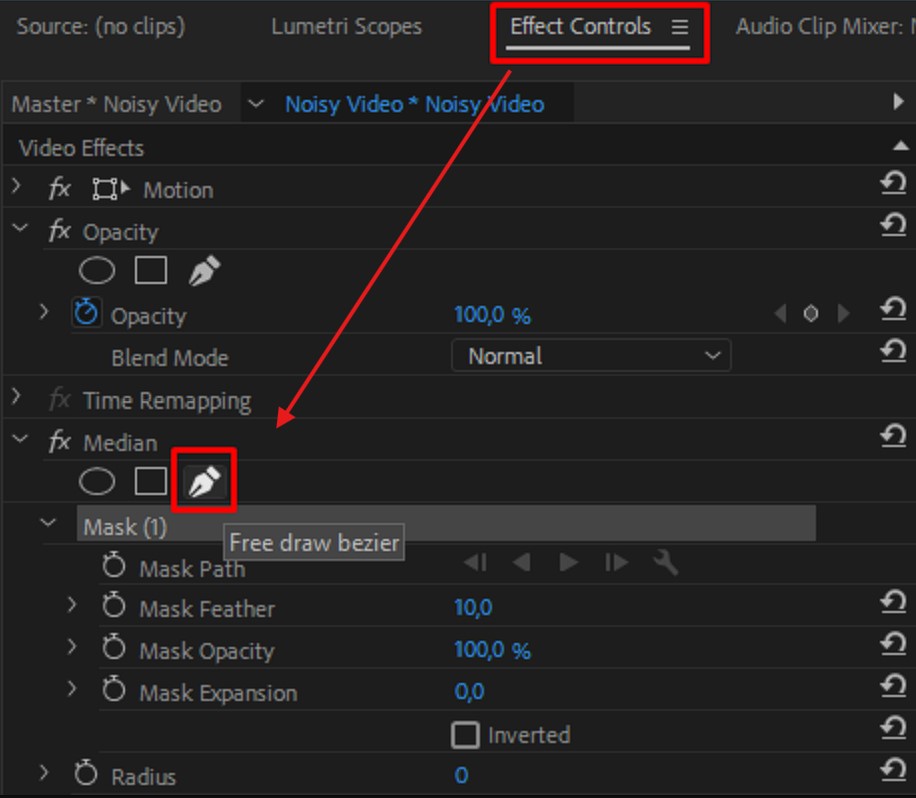Viewport: 916px width, 798px height.
Task: Toggle animation stopwatch for Mask Path
Action: click(114, 565)
